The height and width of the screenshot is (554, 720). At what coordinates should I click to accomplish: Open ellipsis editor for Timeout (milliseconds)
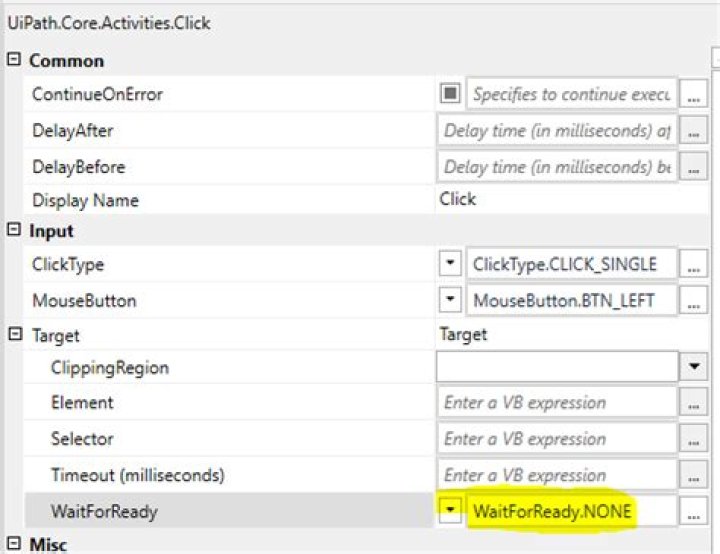(x=693, y=475)
